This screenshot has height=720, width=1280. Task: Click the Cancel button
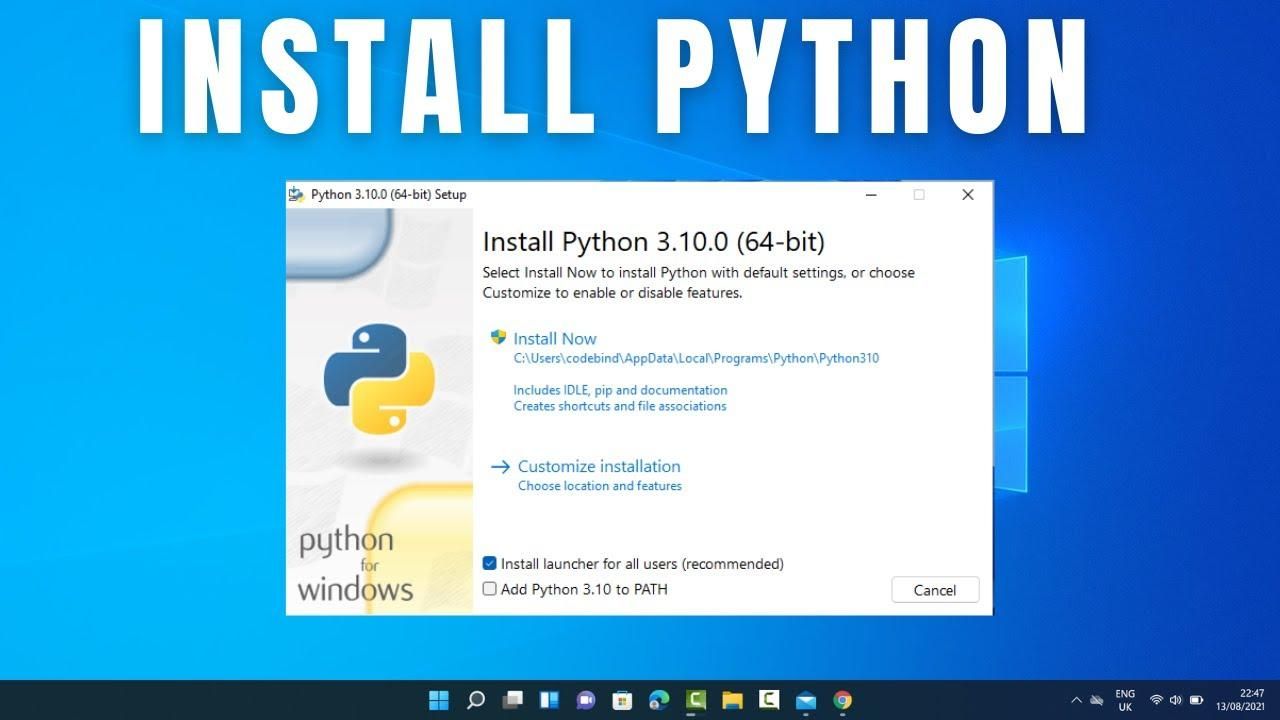tap(934, 589)
